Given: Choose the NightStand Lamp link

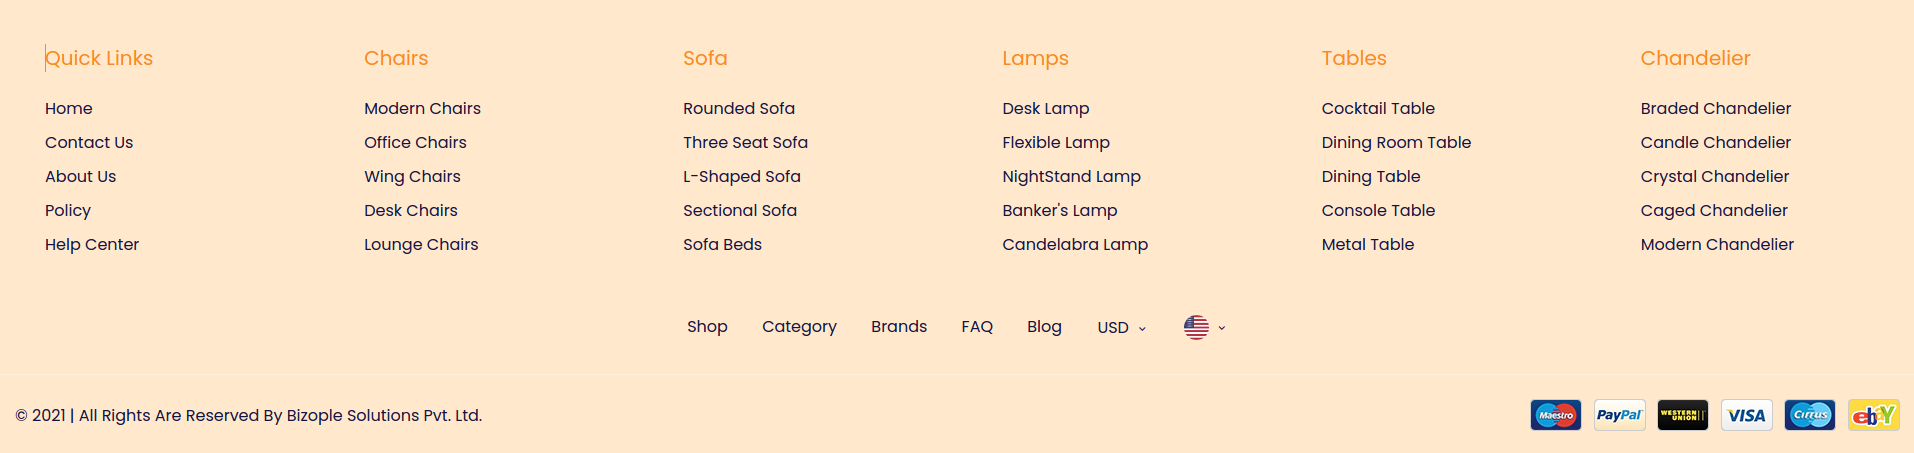Looking at the screenshot, I should coord(1071,177).
